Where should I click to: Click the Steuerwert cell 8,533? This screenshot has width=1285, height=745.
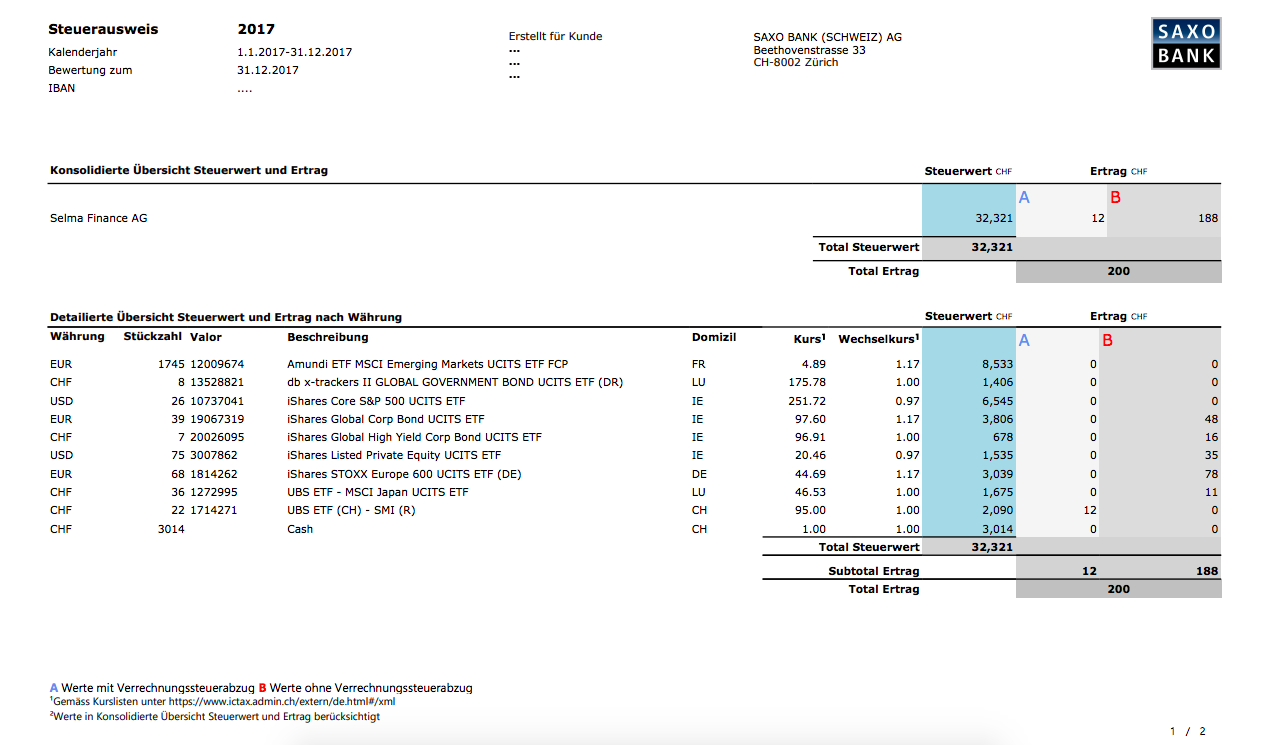pyautogui.click(x=997, y=364)
